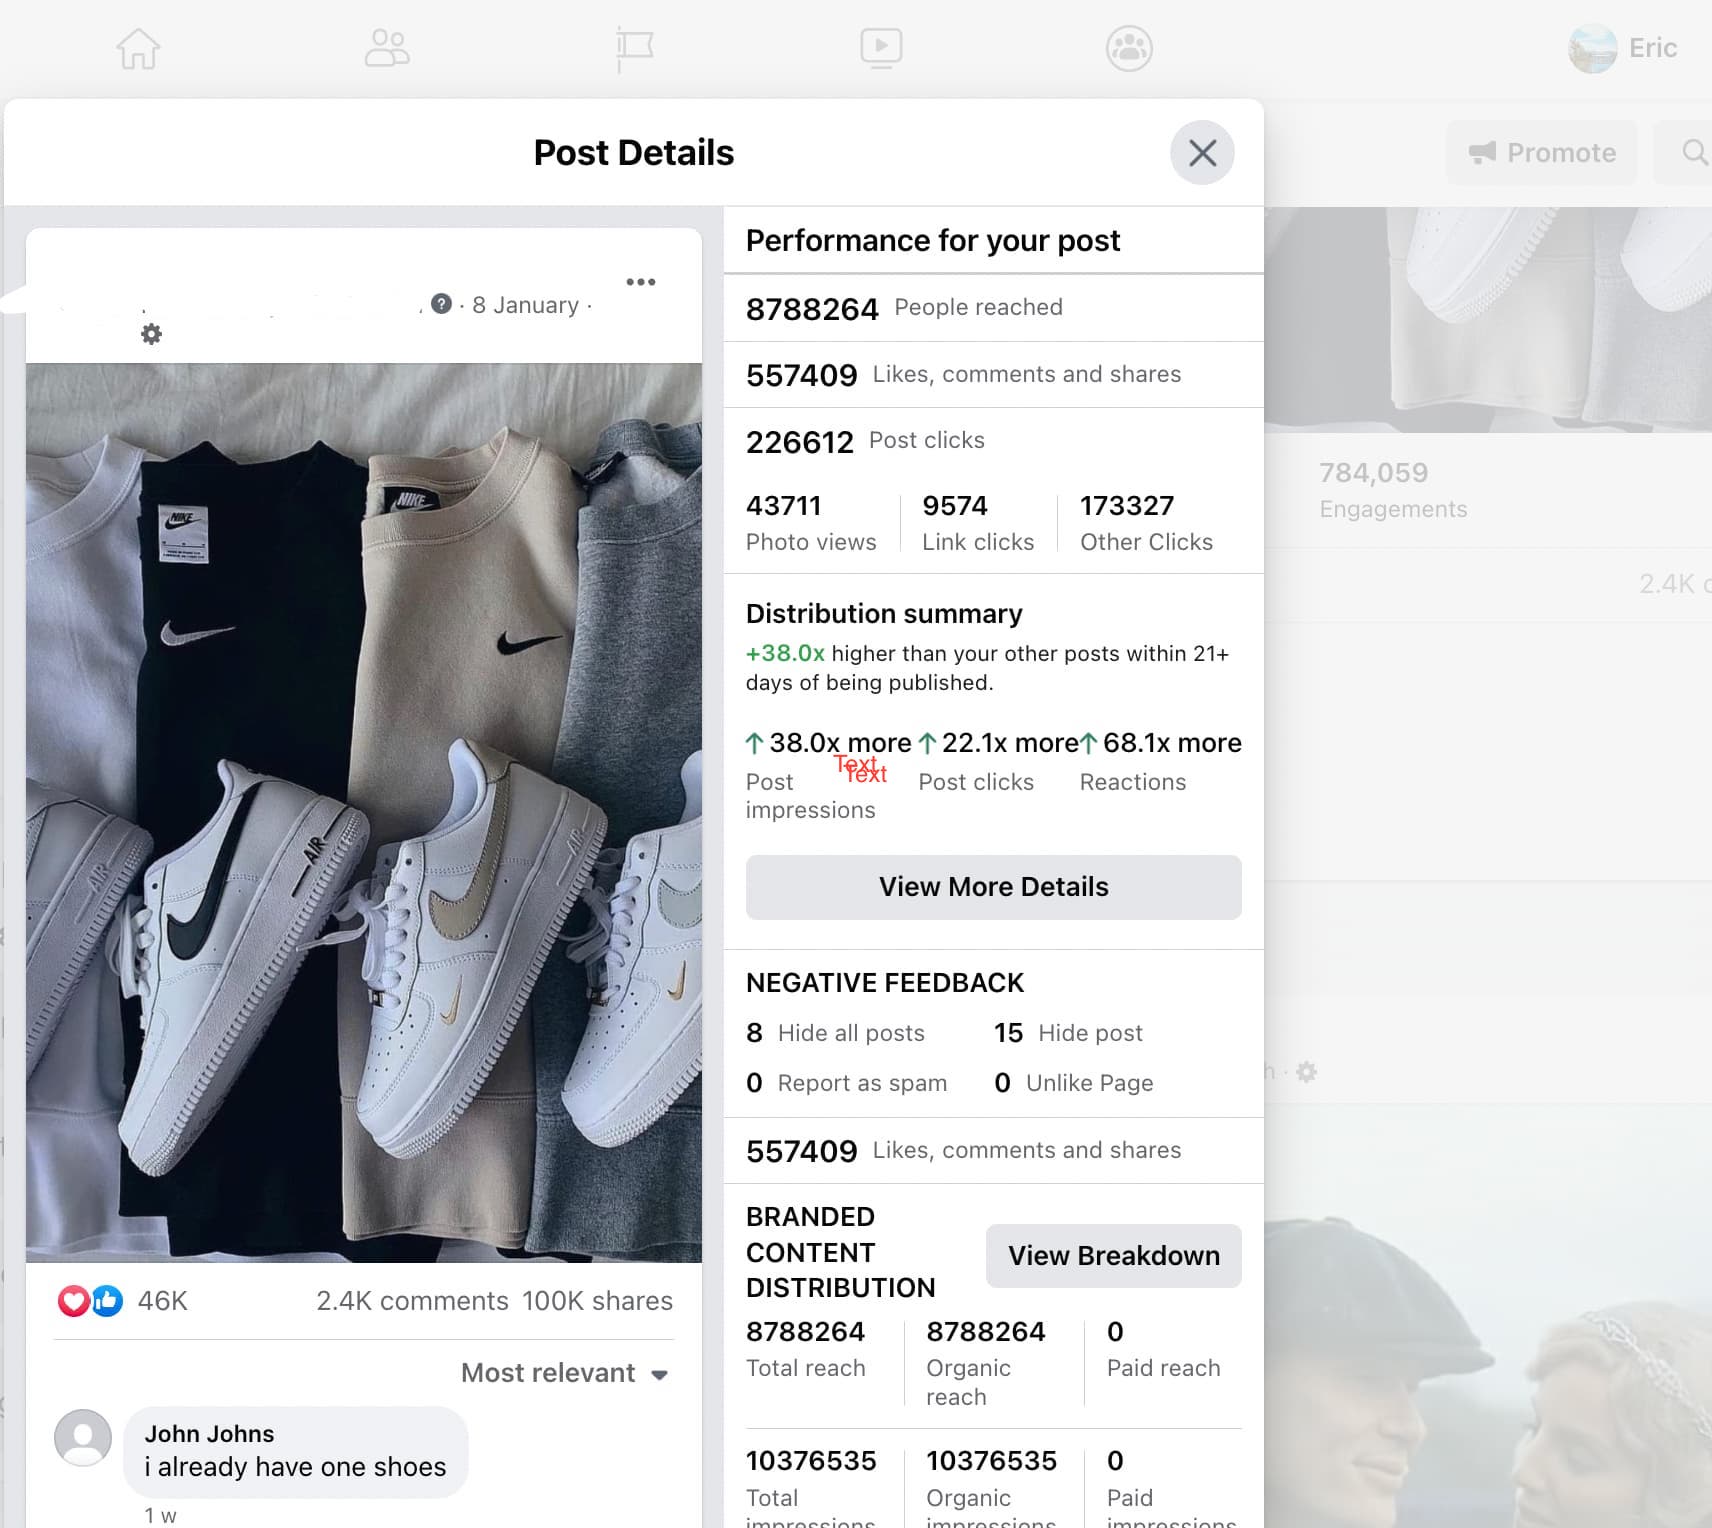Image resolution: width=1712 pixels, height=1528 pixels.
Task: Click the gear icon under post header
Action: click(x=151, y=334)
